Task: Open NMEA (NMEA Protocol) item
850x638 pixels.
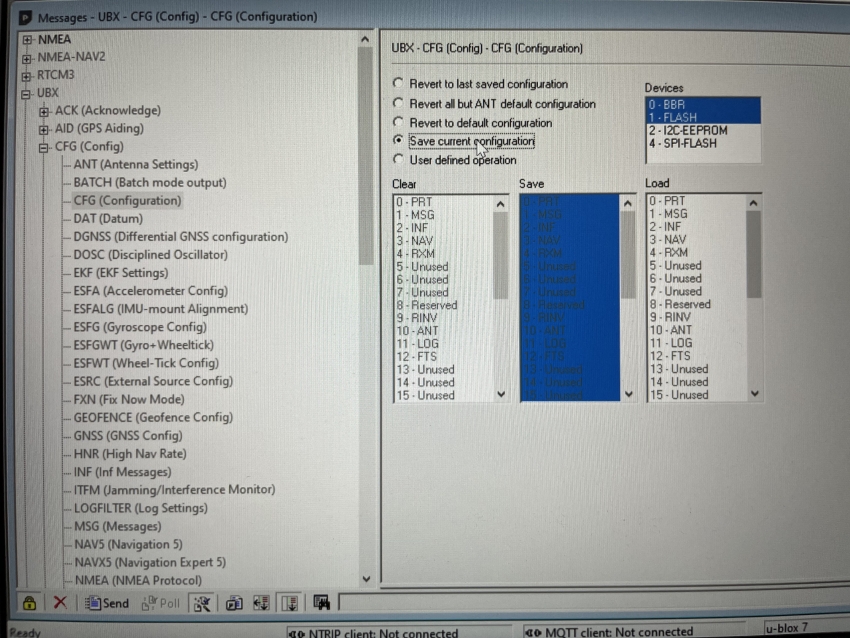Action: (138, 581)
